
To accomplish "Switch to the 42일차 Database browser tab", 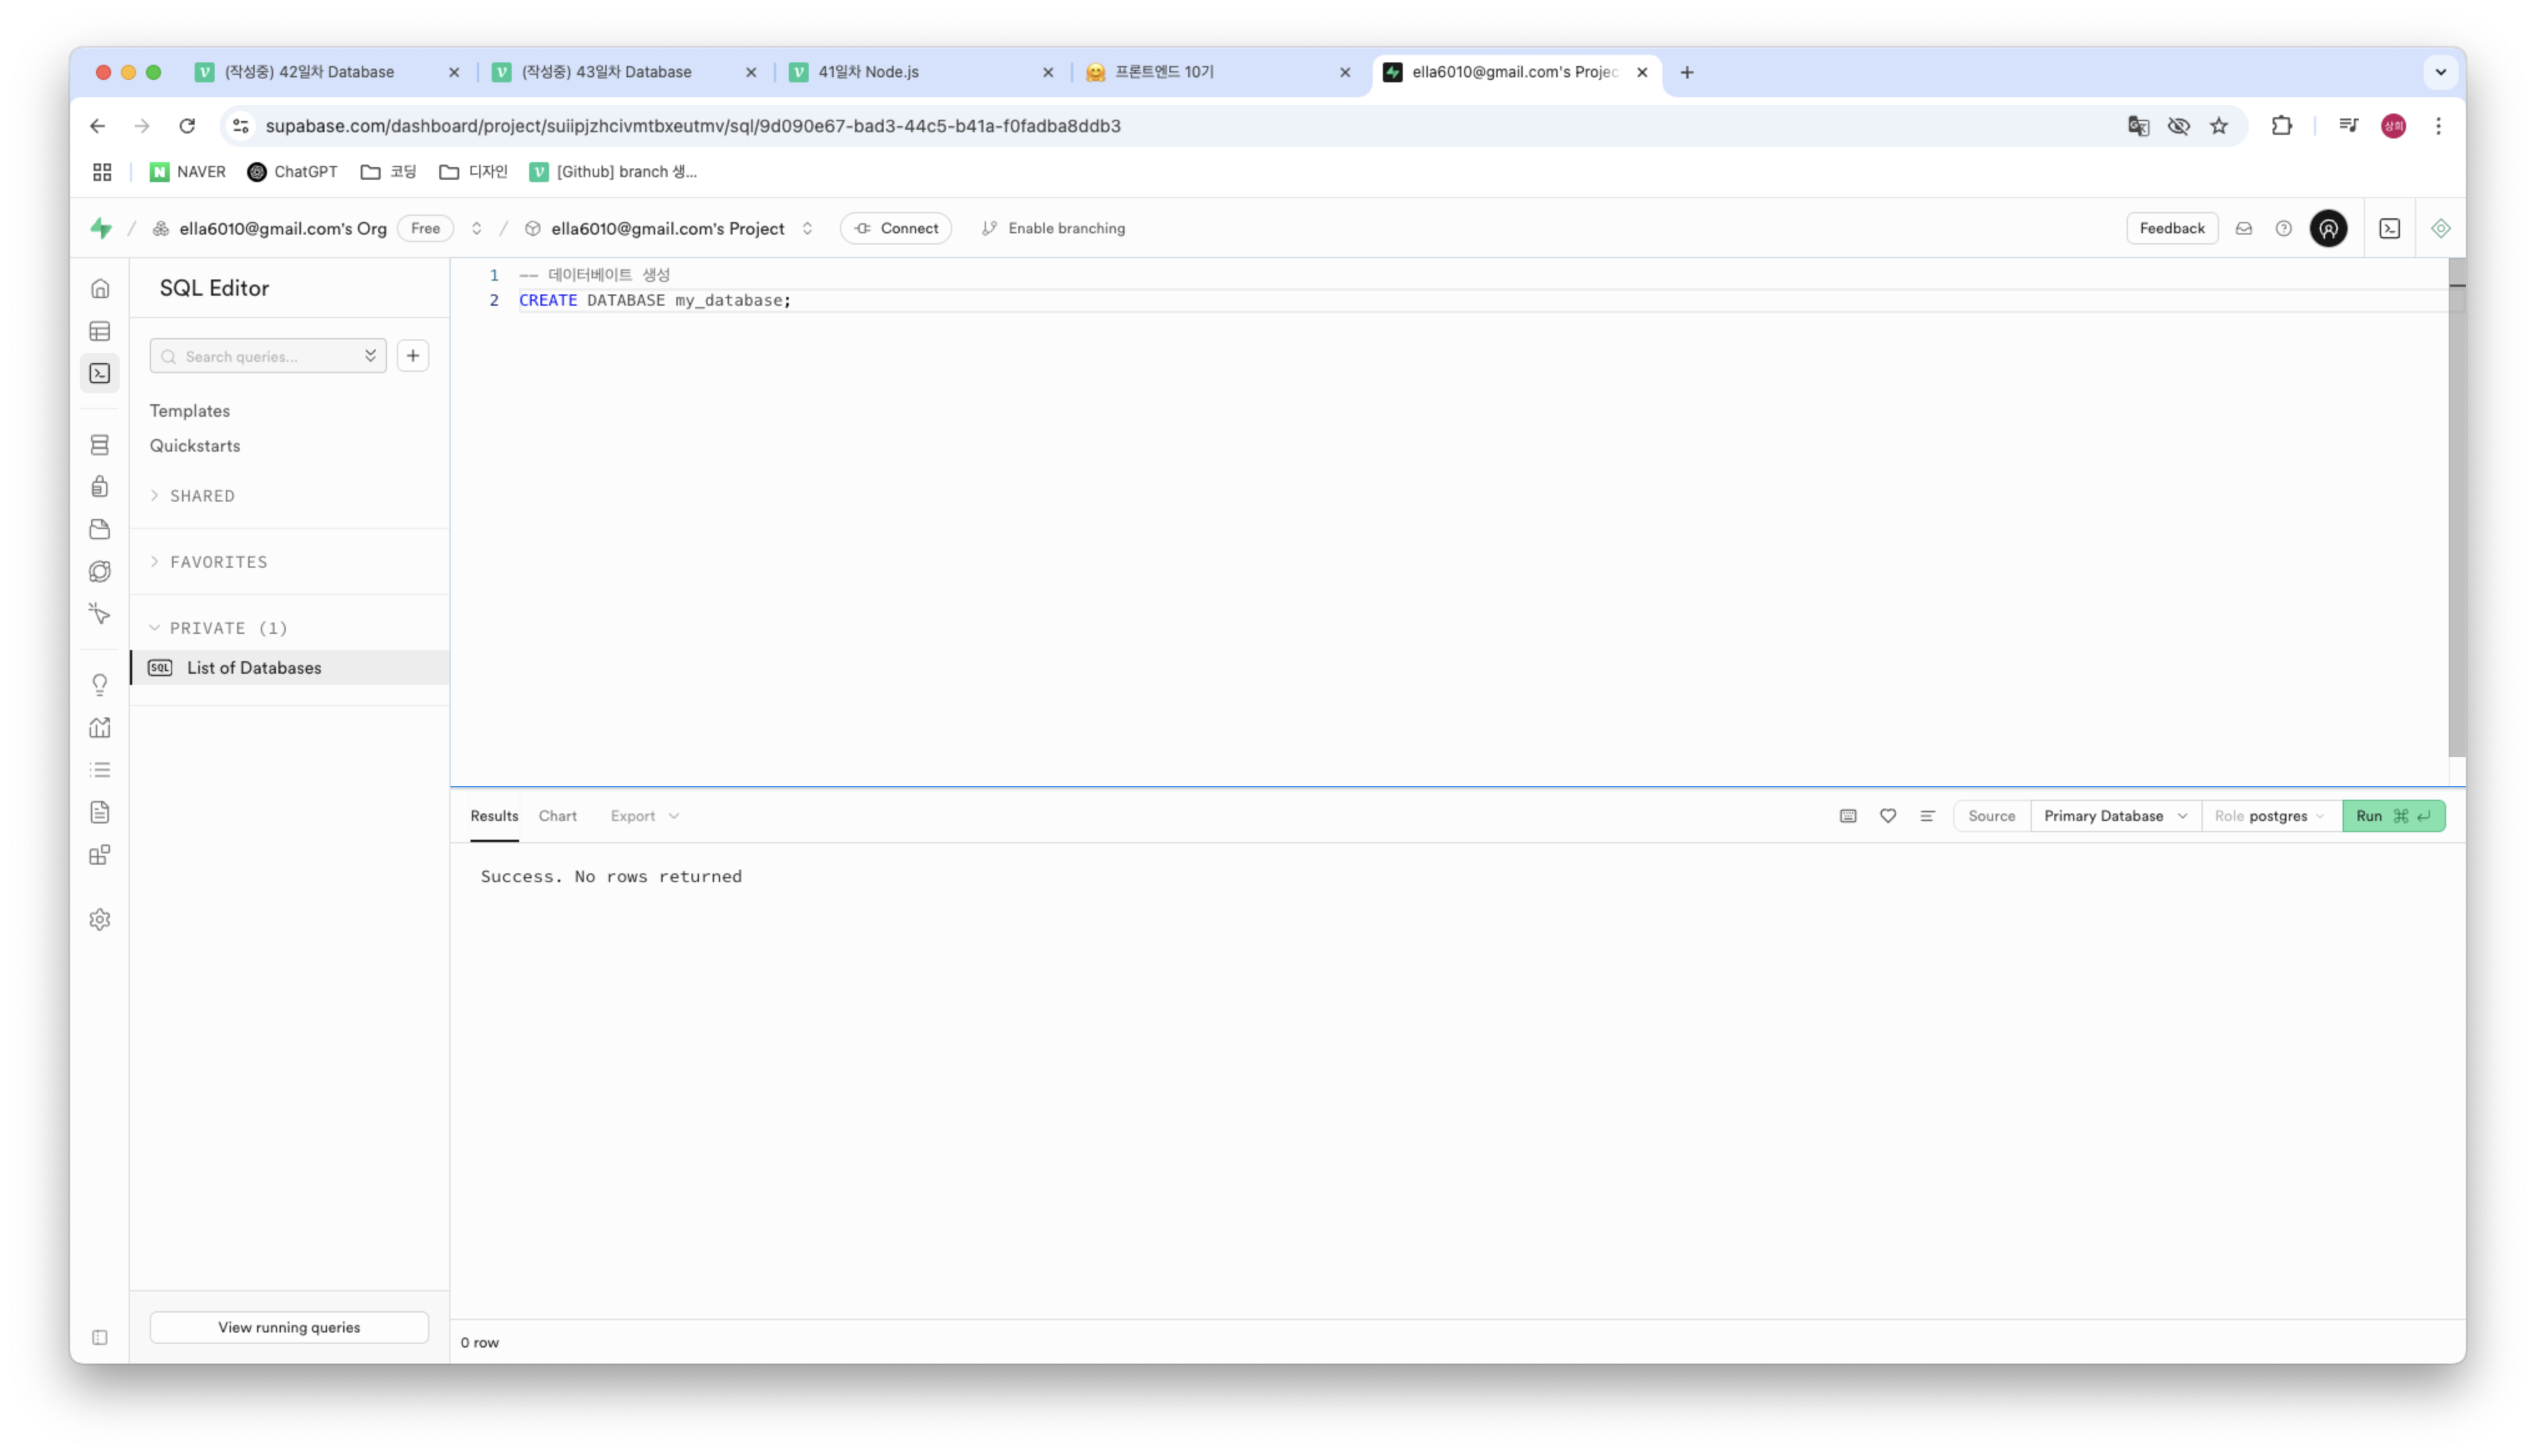I will (328, 72).
